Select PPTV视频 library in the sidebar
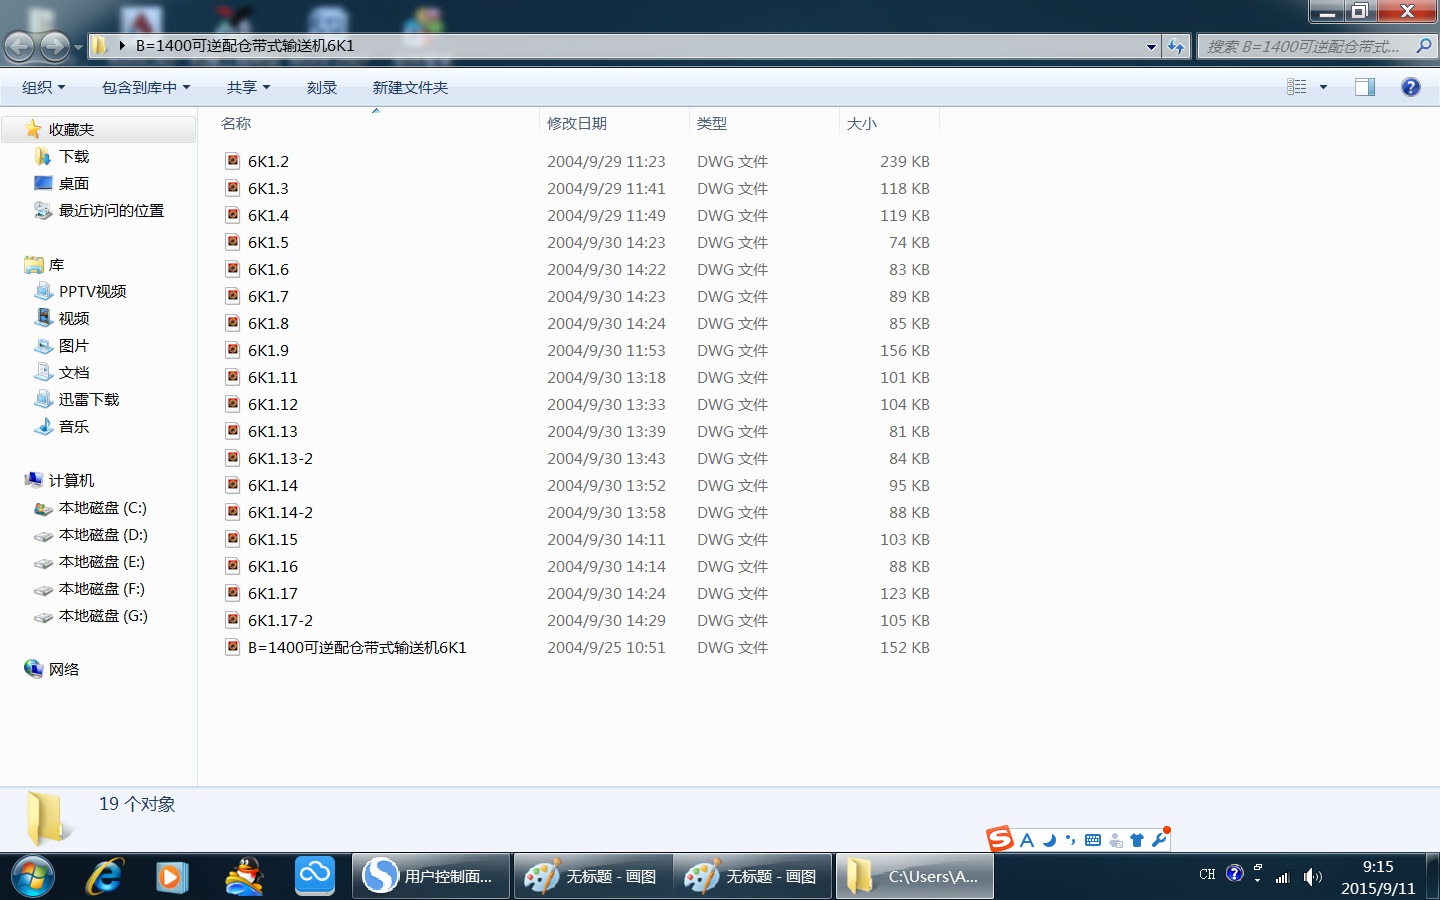Image resolution: width=1440 pixels, height=900 pixels. (92, 291)
